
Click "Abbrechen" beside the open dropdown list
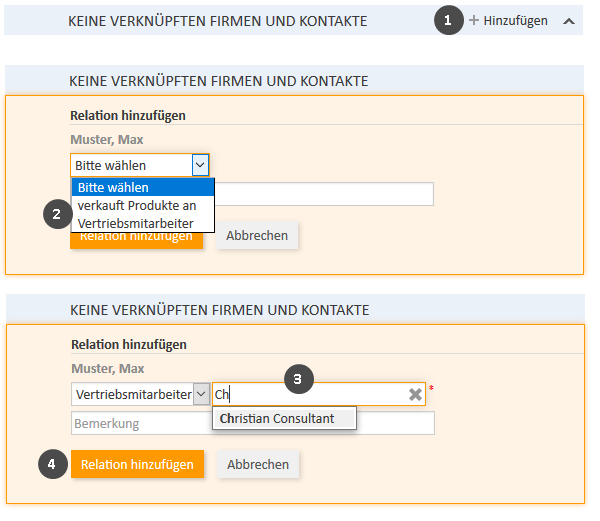[x=257, y=236]
